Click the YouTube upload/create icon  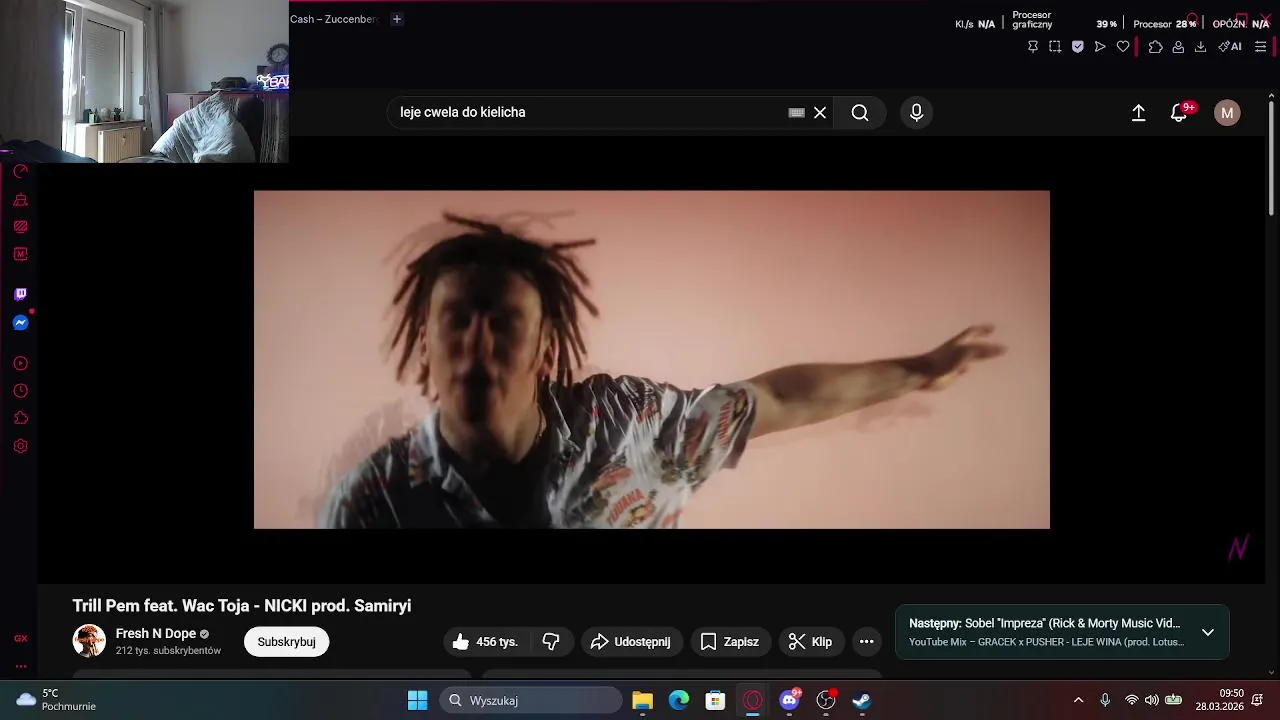(x=1138, y=113)
